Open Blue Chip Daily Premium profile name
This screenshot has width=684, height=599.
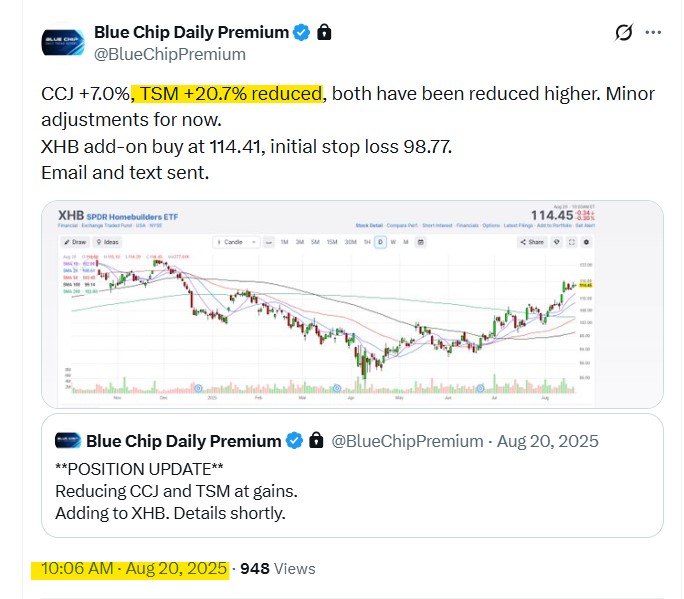(191, 33)
